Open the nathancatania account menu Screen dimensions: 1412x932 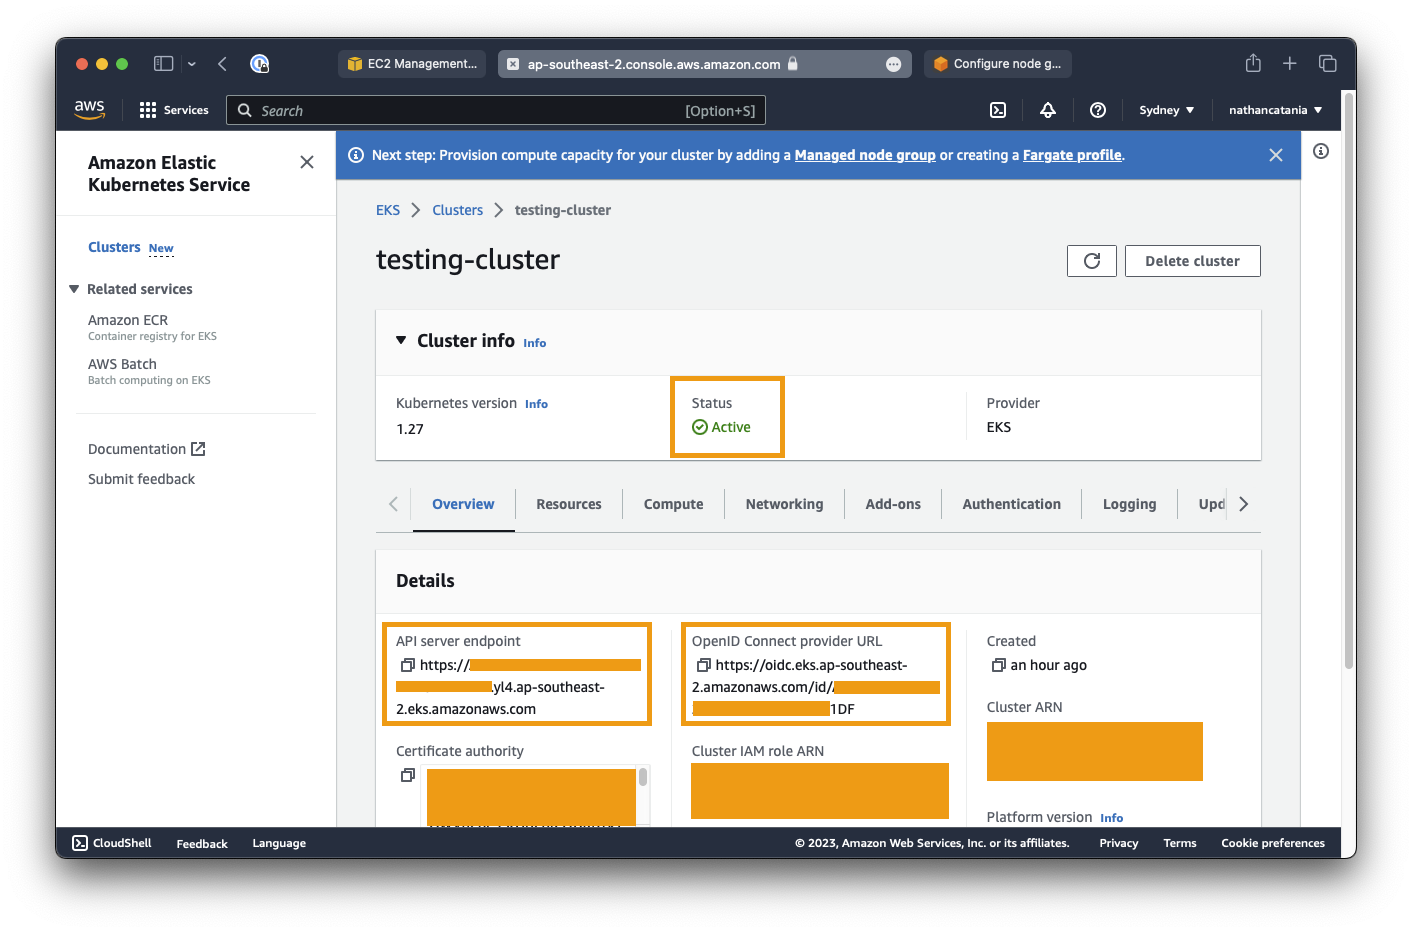coord(1275,110)
